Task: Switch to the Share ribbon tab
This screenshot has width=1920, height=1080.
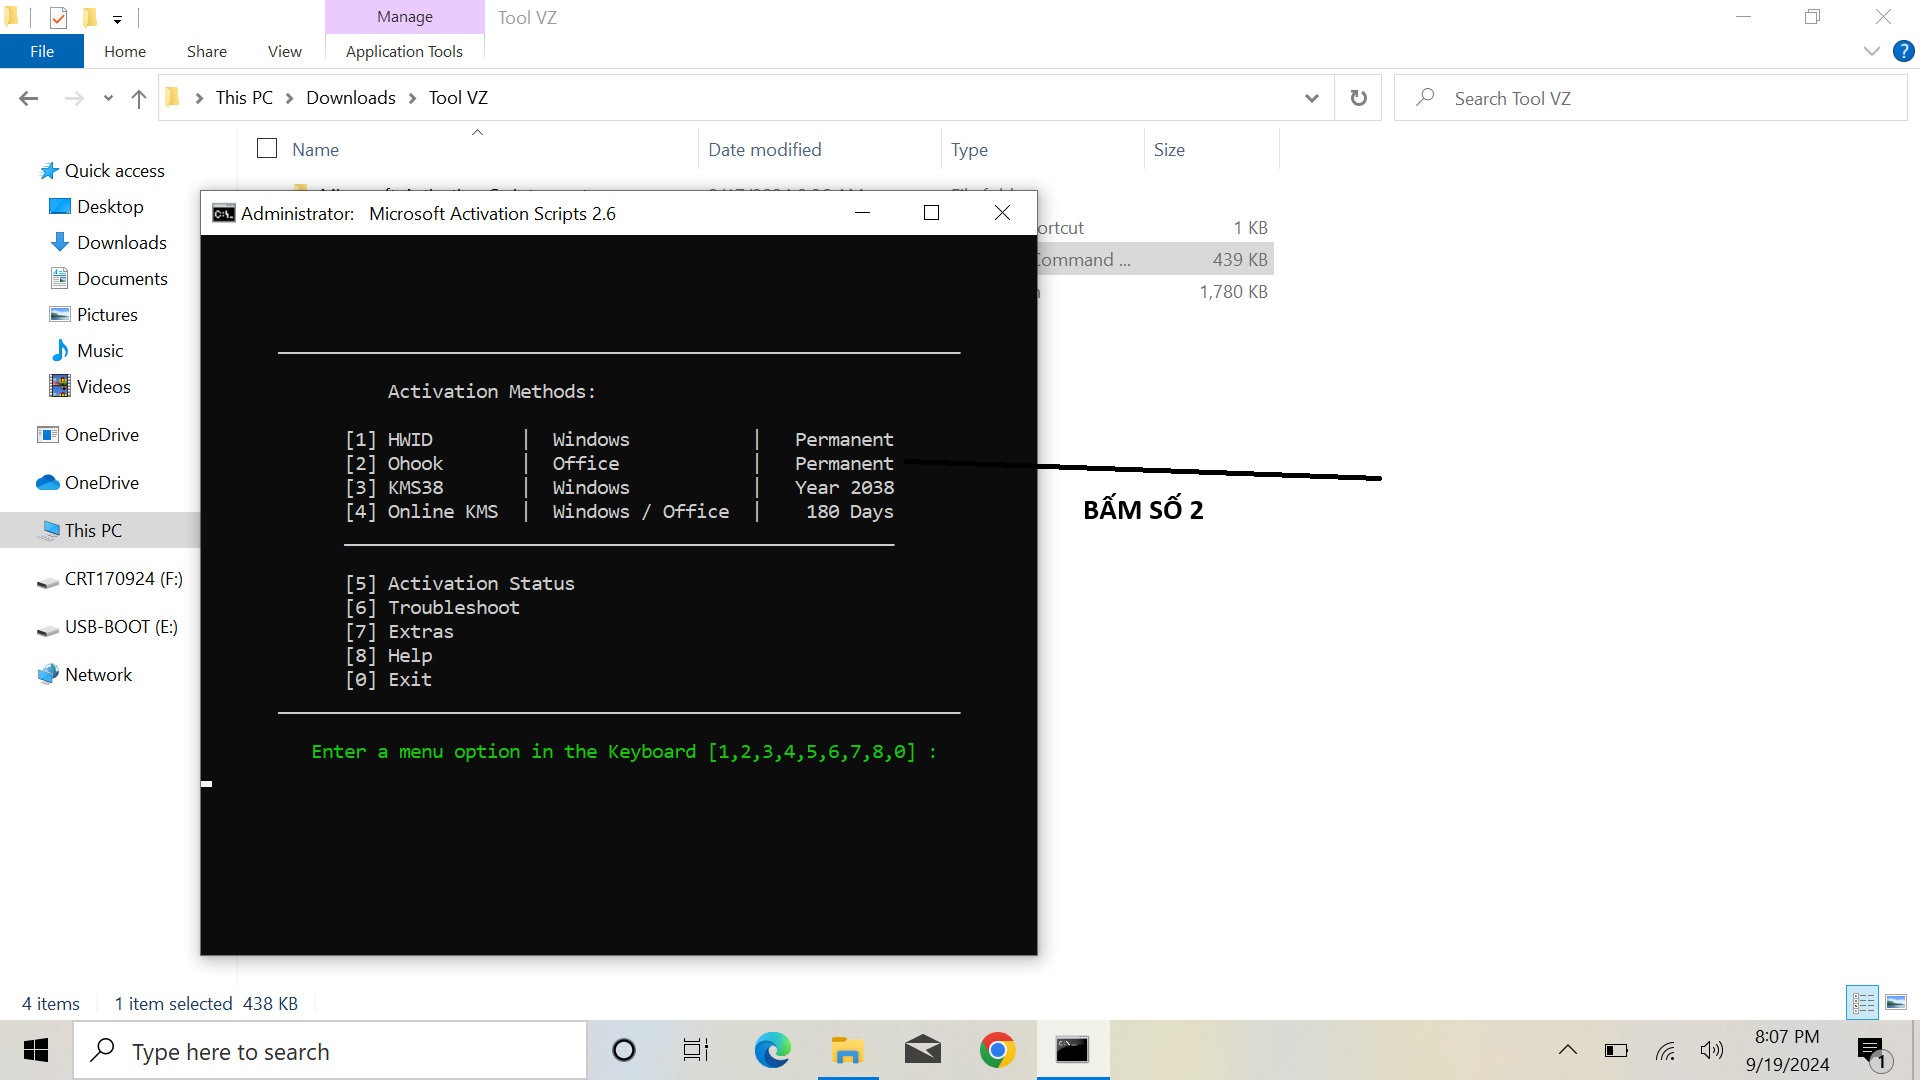Action: click(207, 51)
